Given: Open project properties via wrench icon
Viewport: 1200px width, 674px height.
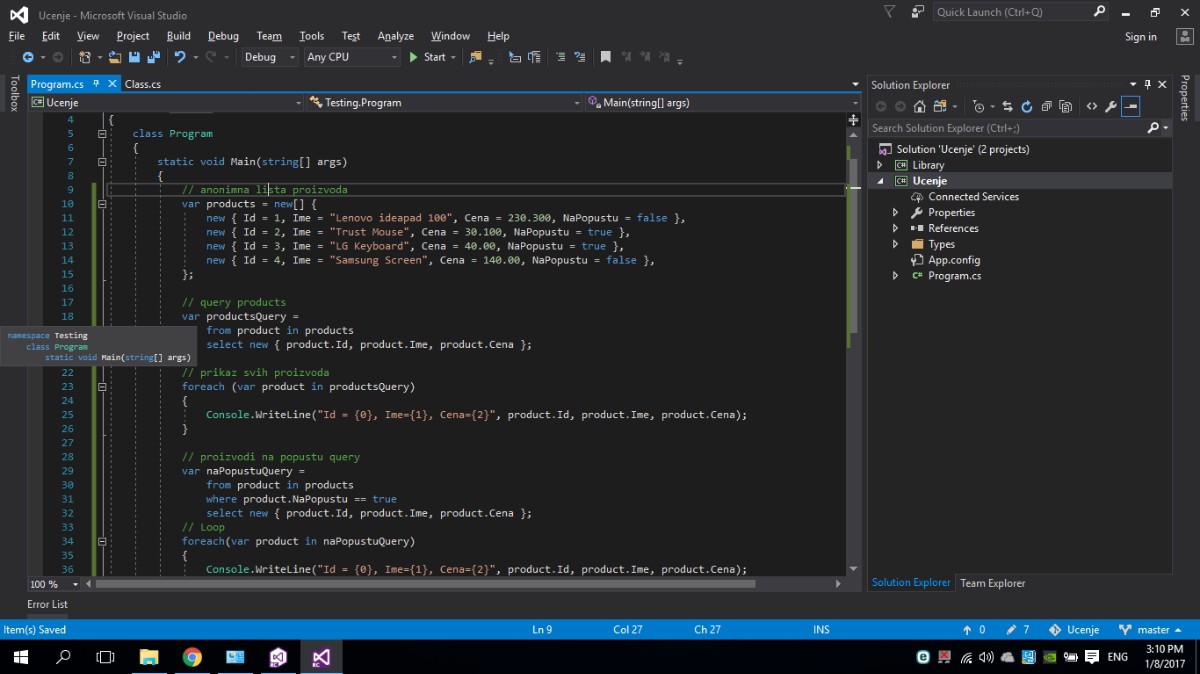Looking at the screenshot, I should point(1110,106).
